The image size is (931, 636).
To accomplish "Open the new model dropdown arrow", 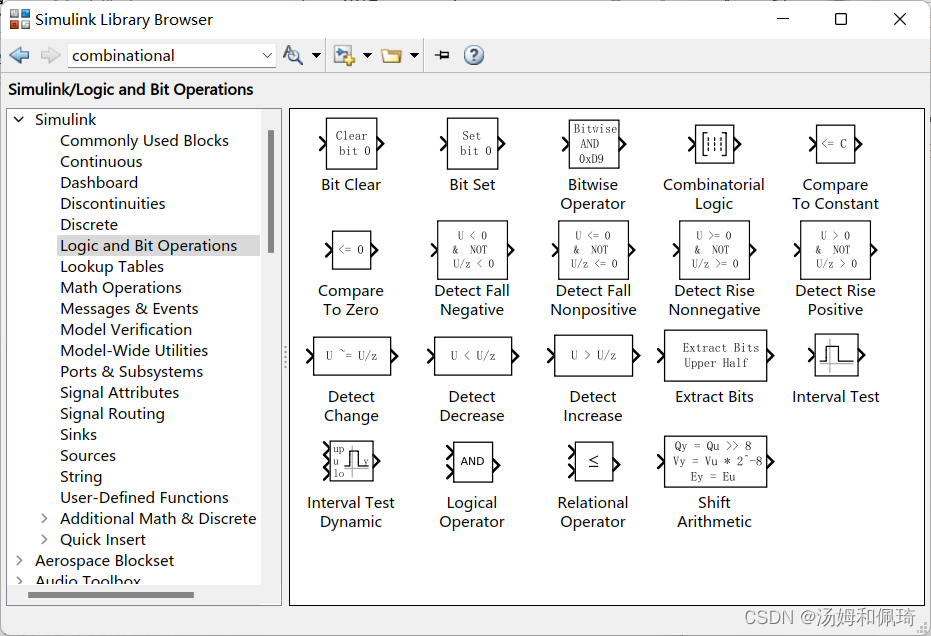I will point(368,55).
